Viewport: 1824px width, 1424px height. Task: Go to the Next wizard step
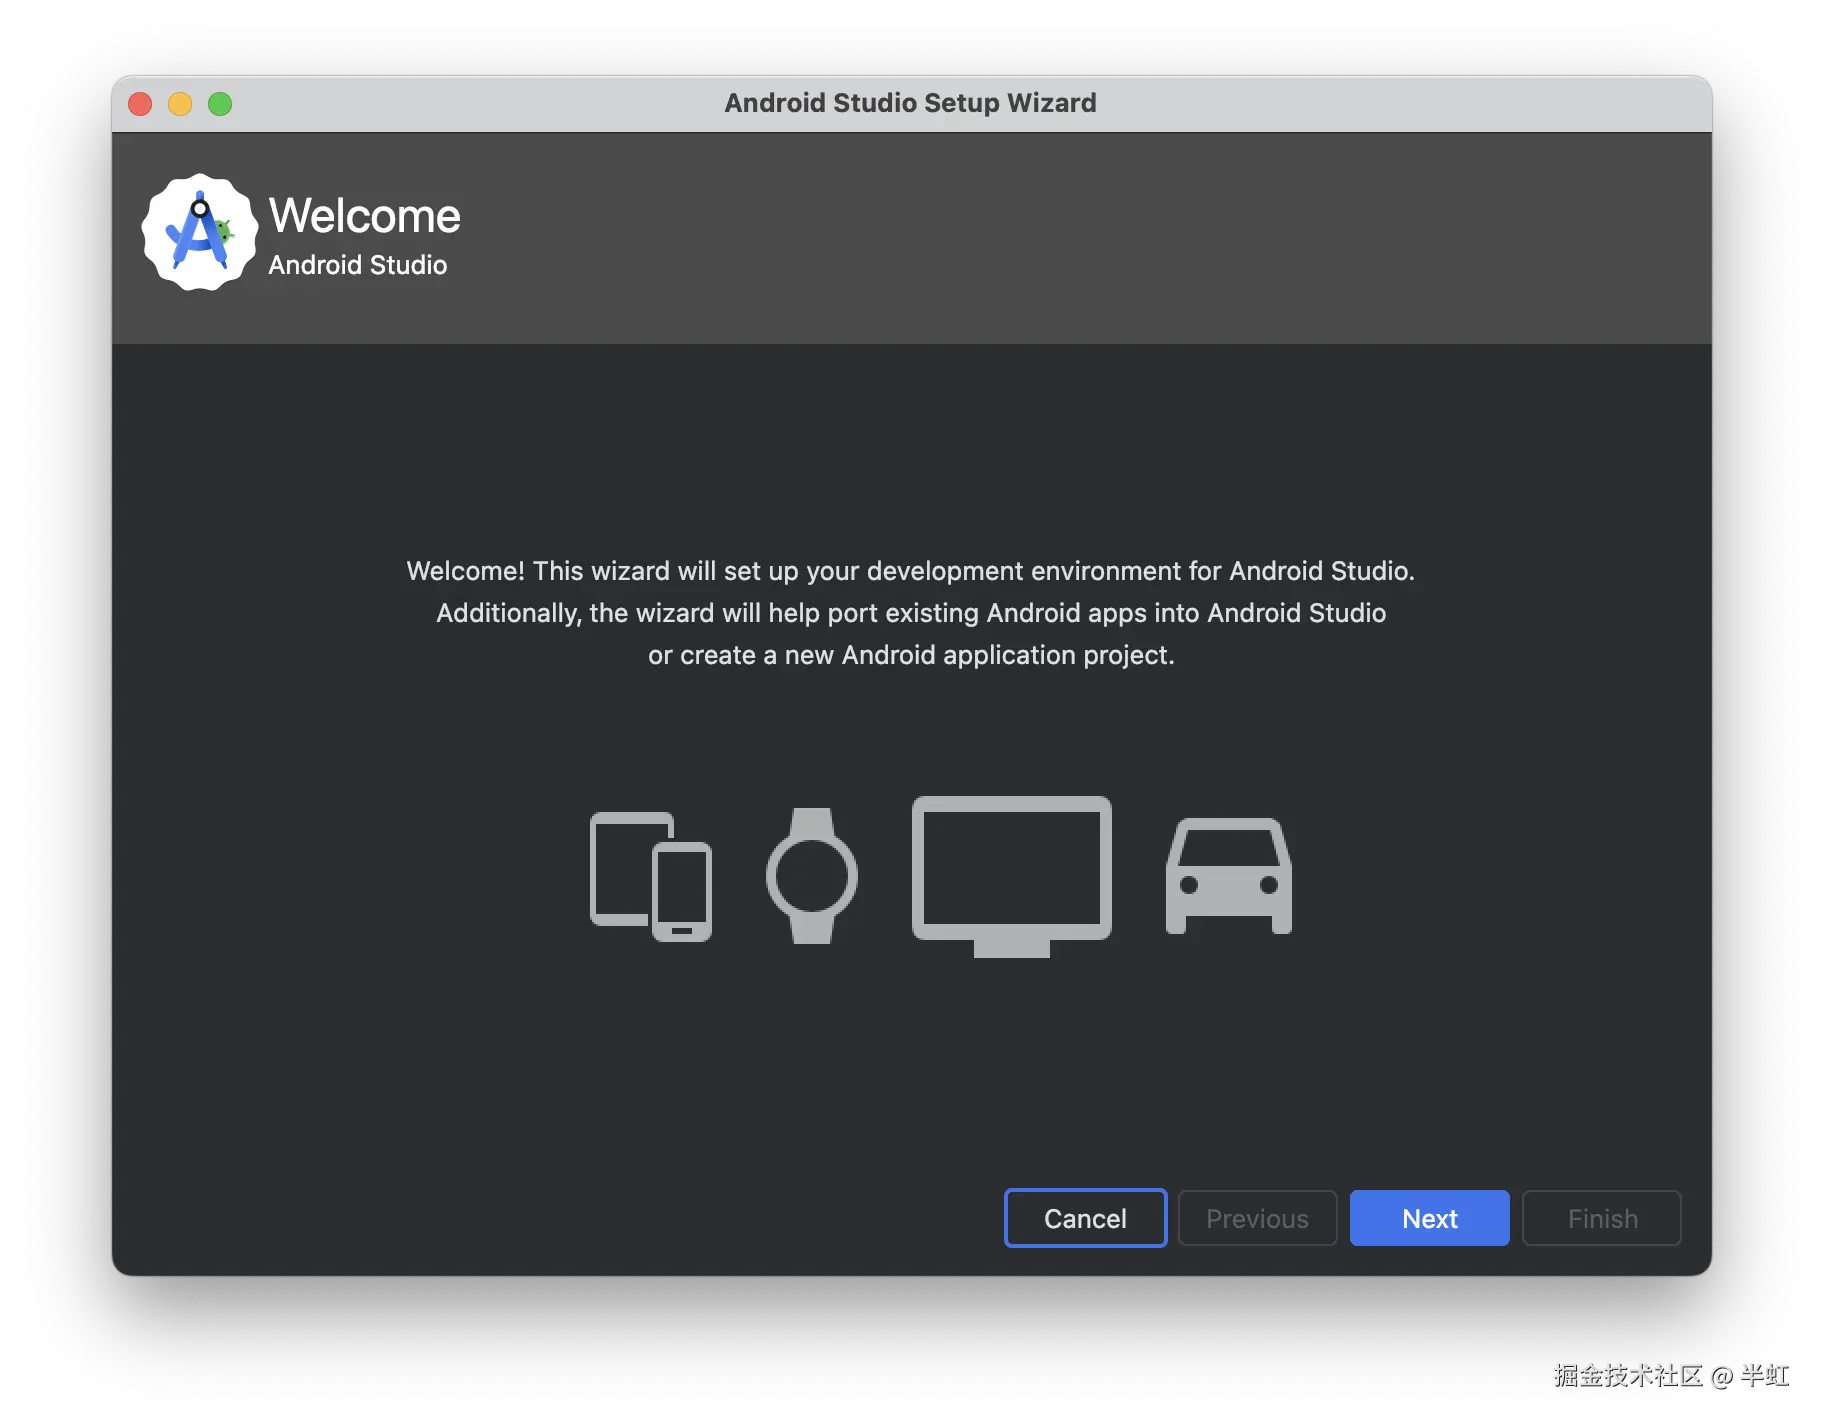(x=1430, y=1218)
